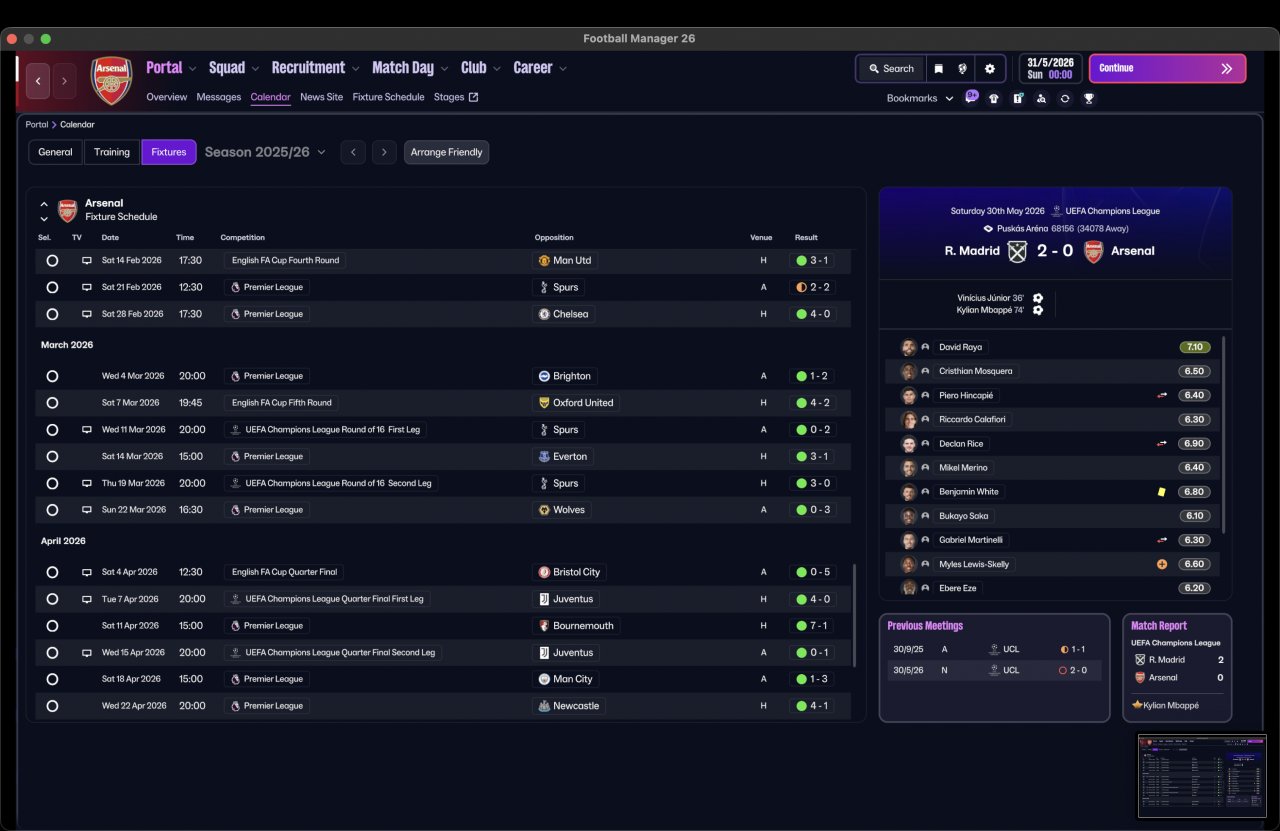This screenshot has width=1280, height=831.
Task: Open the Fixture Schedule tab
Action: point(388,97)
